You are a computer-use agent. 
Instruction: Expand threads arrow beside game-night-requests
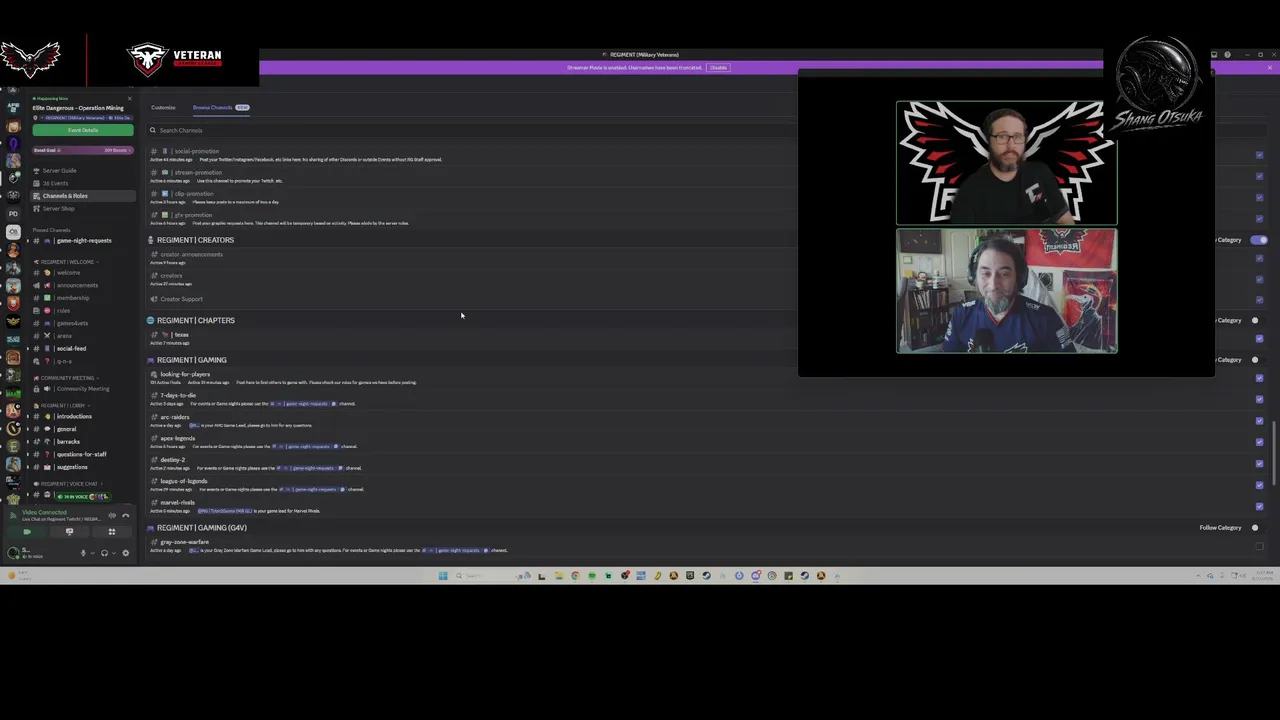tap(28, 241)
